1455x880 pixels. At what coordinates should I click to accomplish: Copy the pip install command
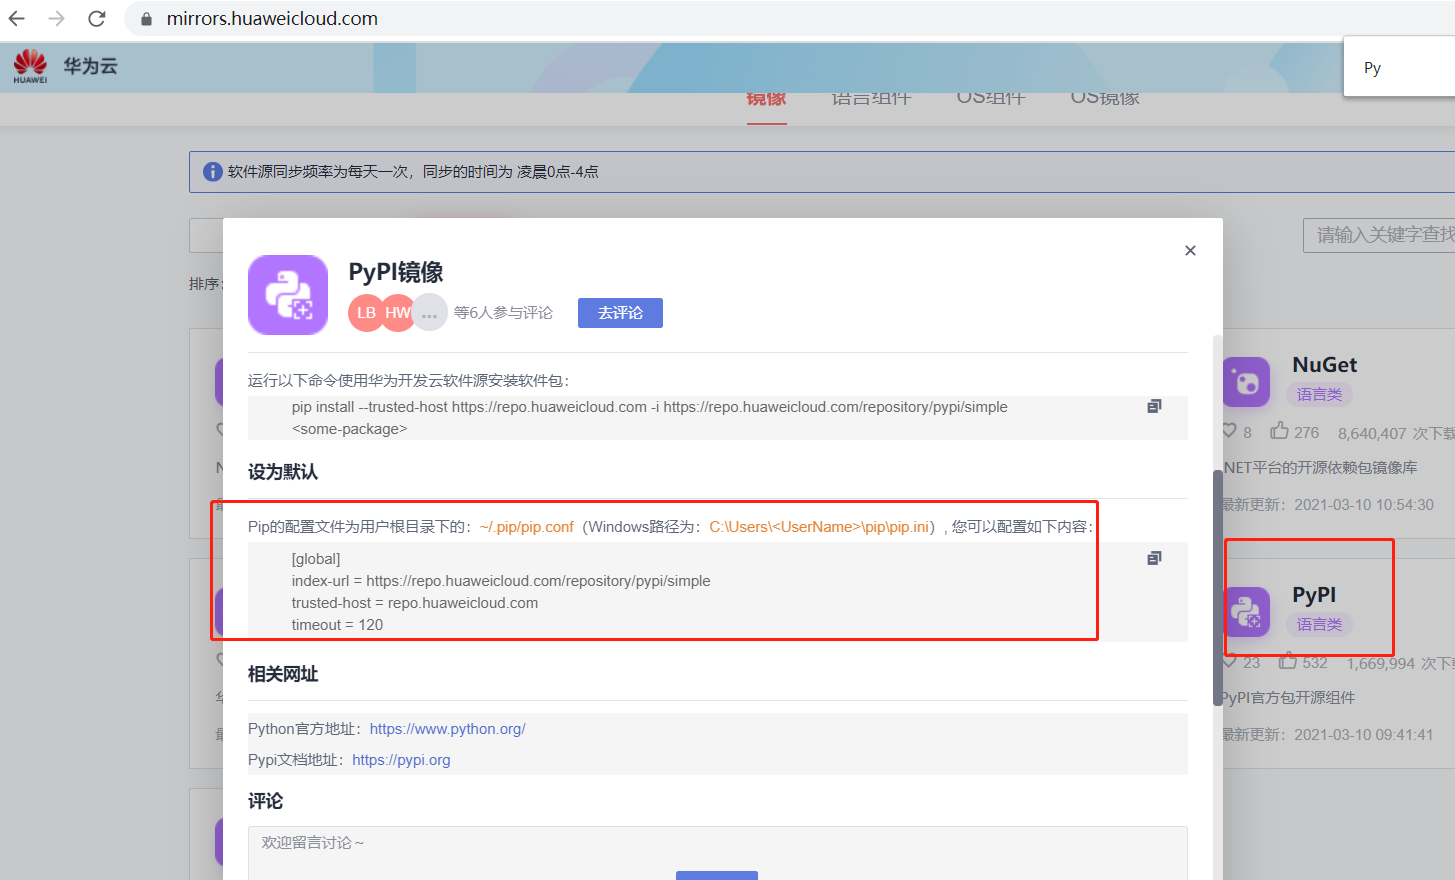tap(1154, 406)
